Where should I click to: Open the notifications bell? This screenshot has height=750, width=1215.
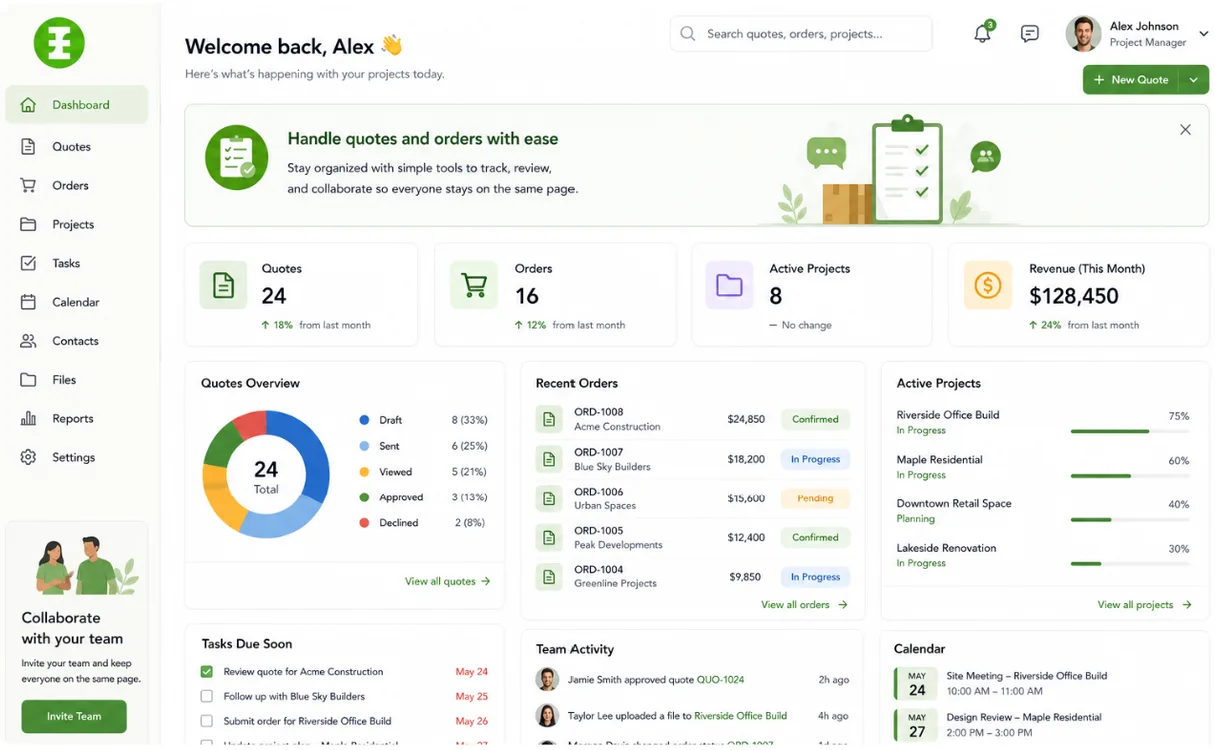983,33
